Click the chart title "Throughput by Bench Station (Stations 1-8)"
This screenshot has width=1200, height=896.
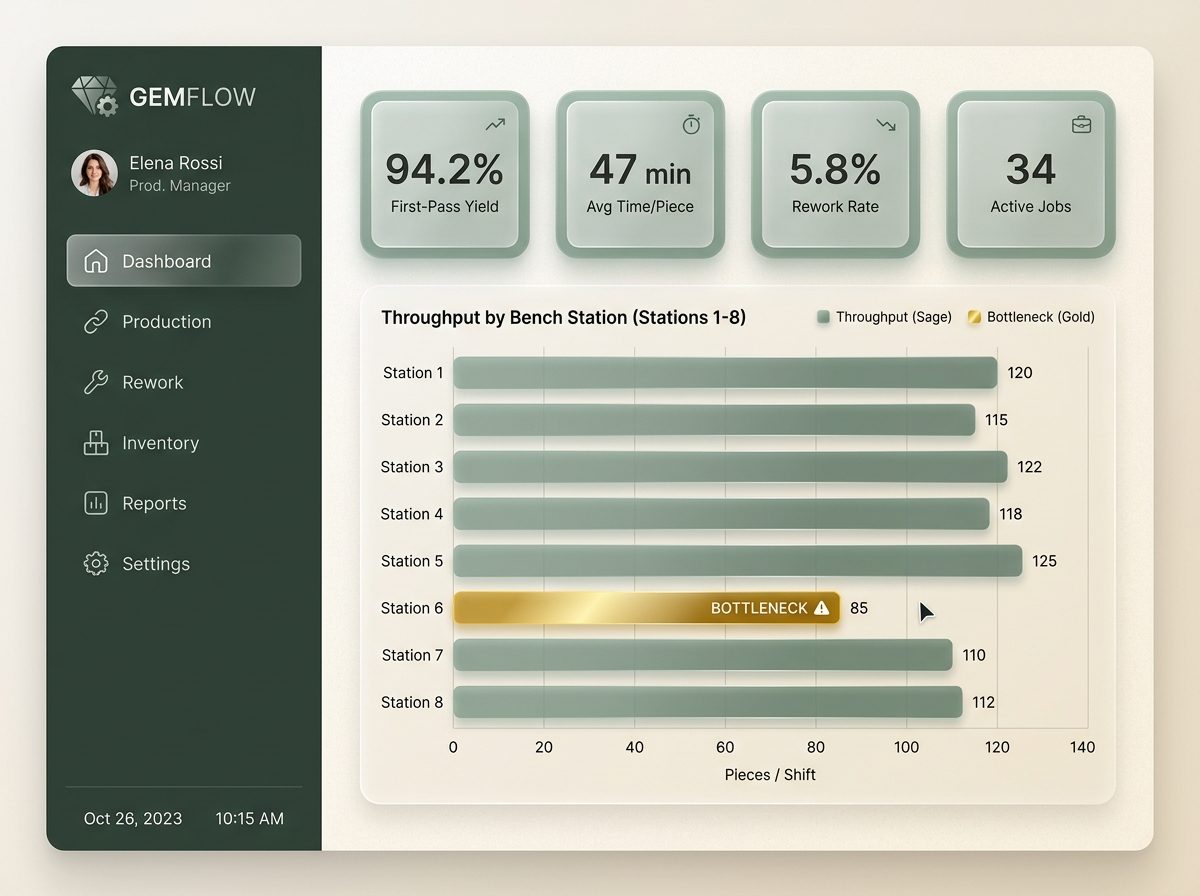pyautogui.click(x=564, y=318)
